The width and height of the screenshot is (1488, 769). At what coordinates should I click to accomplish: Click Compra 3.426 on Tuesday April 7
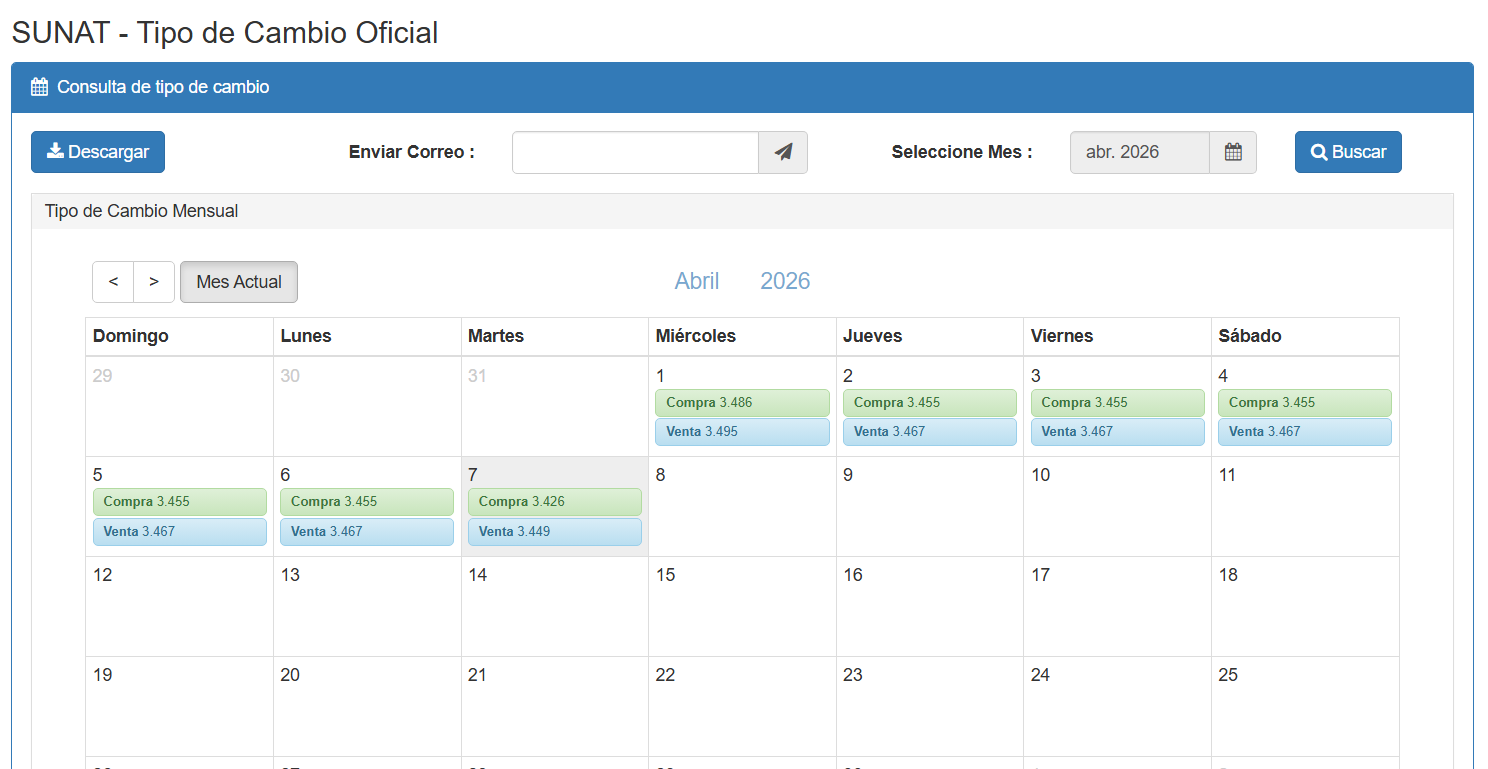click(554, 502)
